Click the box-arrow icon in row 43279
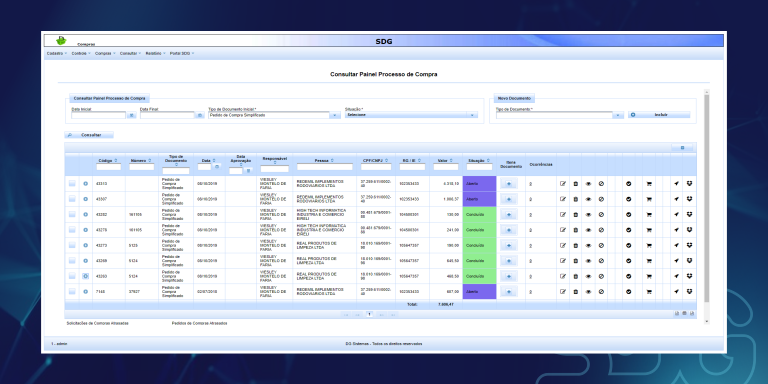 click(x=690, y=230)
